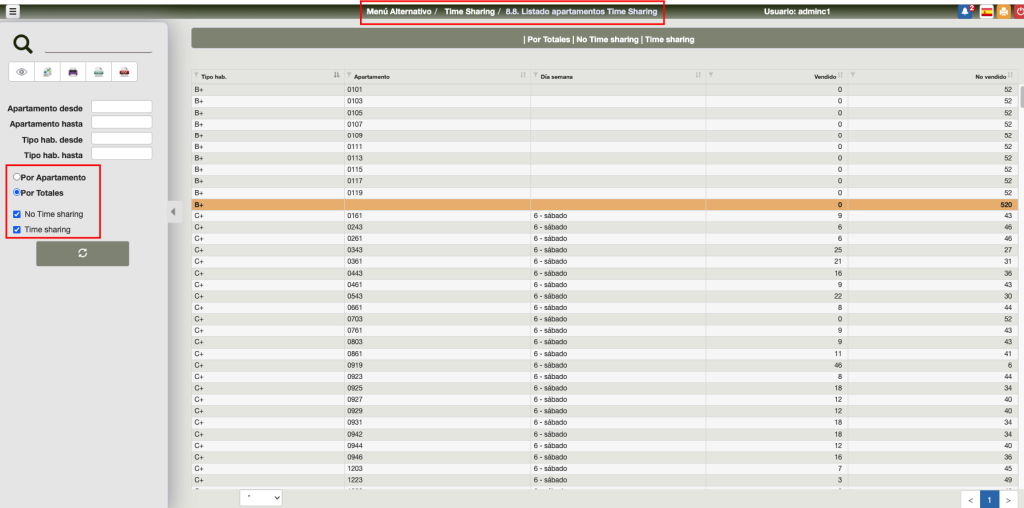The width and height of the screenshot is (1024, 508).
Task: Click the Apartamento desde input field
Action: [121, 107]
